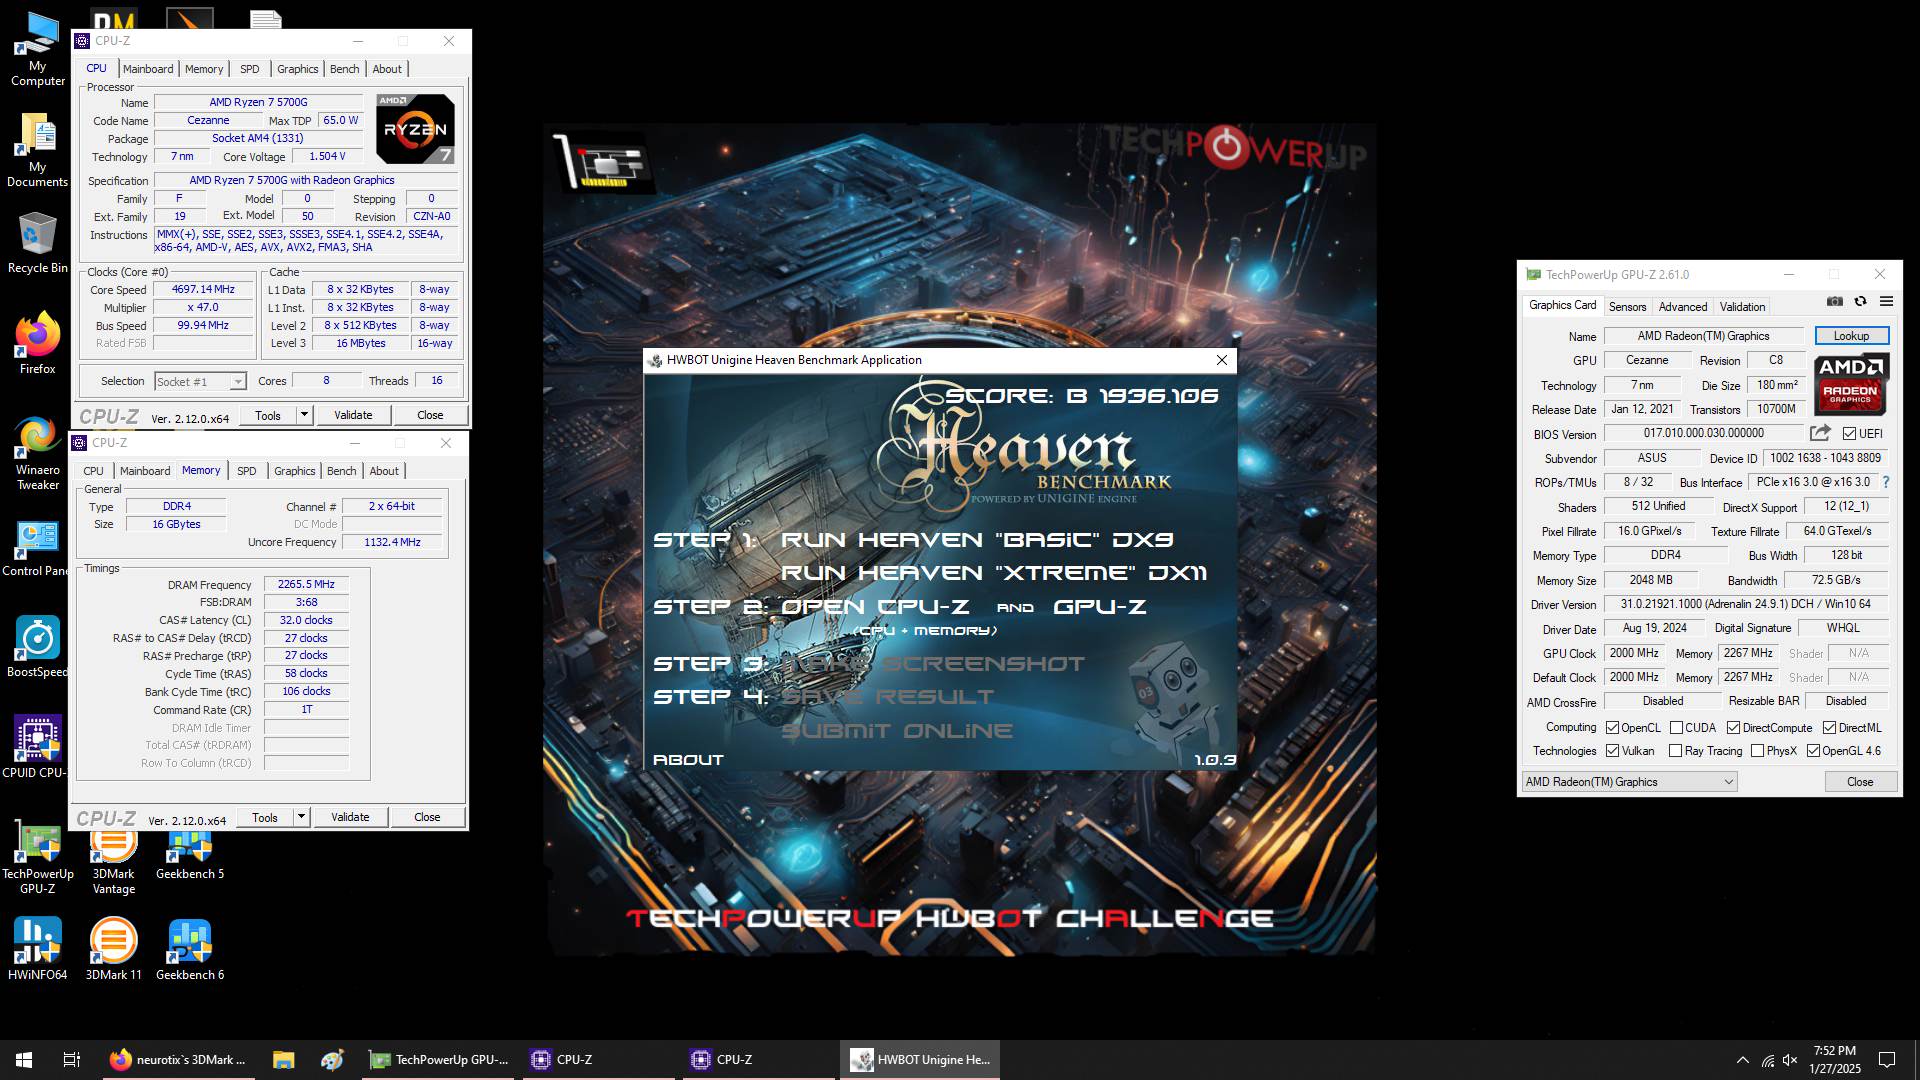Image resolution: width=1920 pixels, height=1080 pixels.
Task: Toggle the UEFI checkbox in GPU-Z
Action: 1849,434
